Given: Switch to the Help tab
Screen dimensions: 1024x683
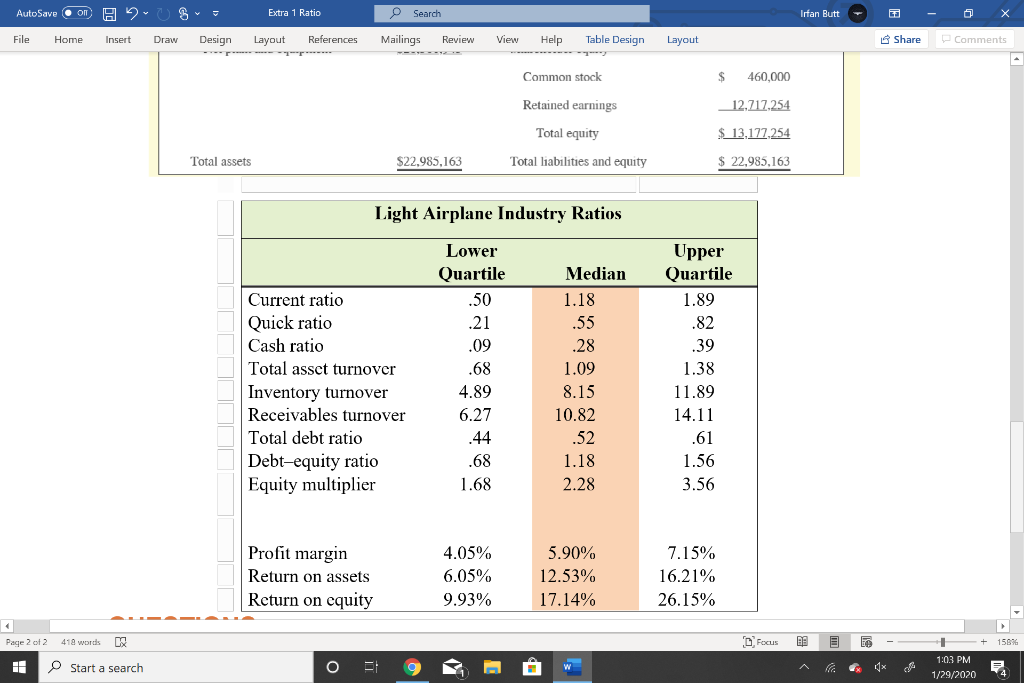Looking at the screenshot, I should coord(551,39).
